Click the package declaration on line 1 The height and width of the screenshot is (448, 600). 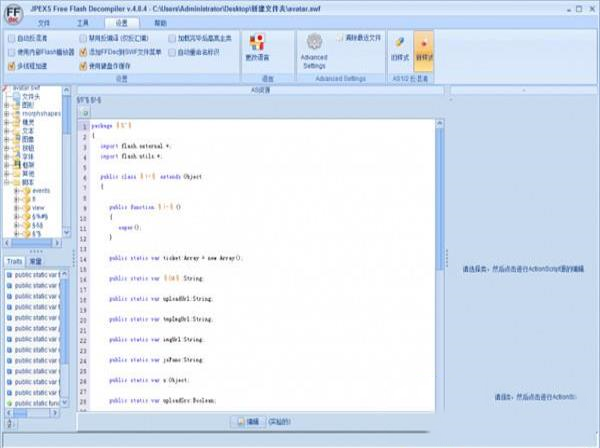(111, 125)
